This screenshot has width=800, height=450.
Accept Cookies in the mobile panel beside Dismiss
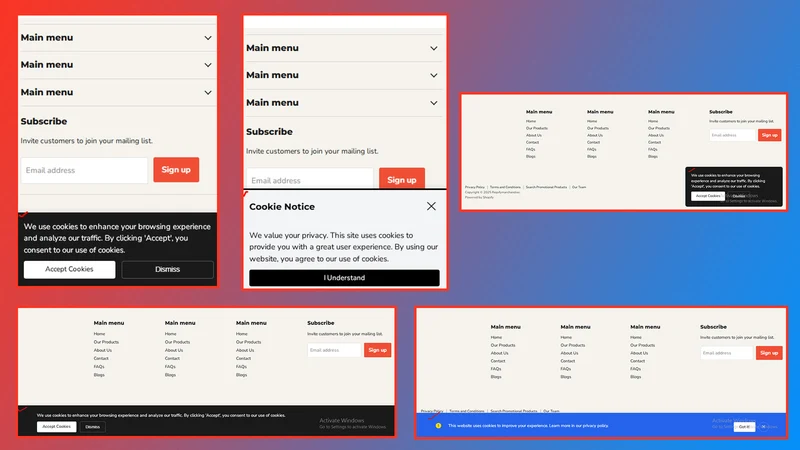point(69,269)
